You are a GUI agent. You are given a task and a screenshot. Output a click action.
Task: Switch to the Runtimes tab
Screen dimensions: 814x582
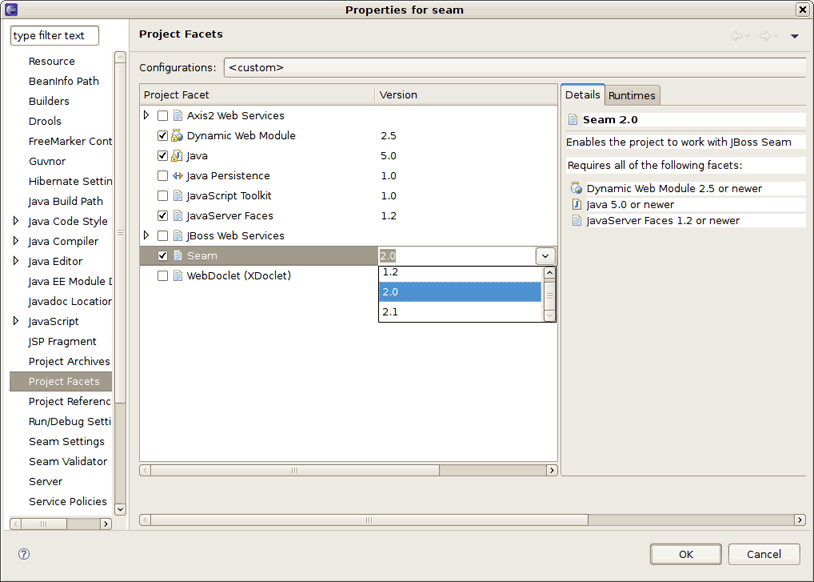pos(631,95)
